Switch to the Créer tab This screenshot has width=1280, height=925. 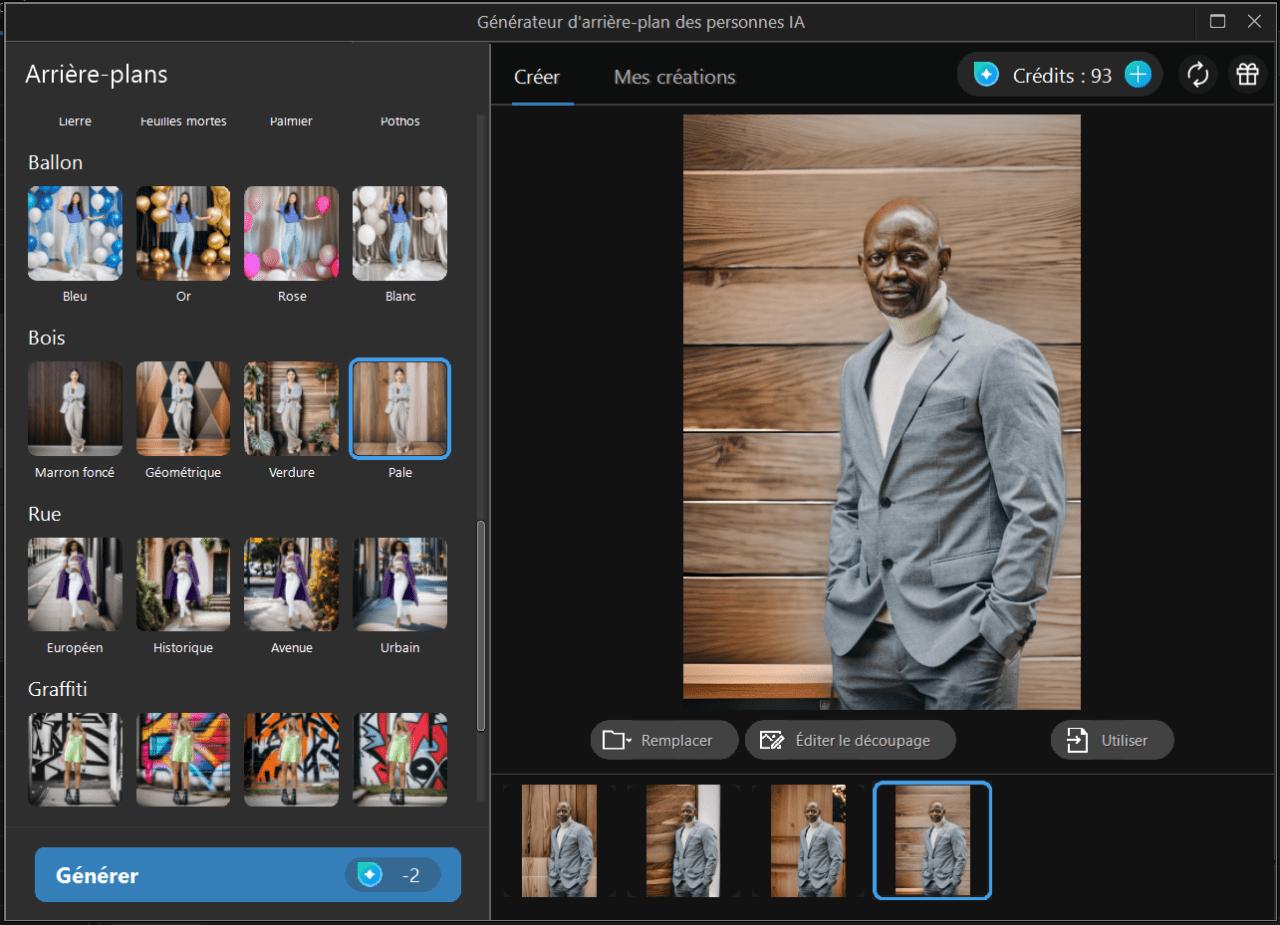click(x=537, y=76)
